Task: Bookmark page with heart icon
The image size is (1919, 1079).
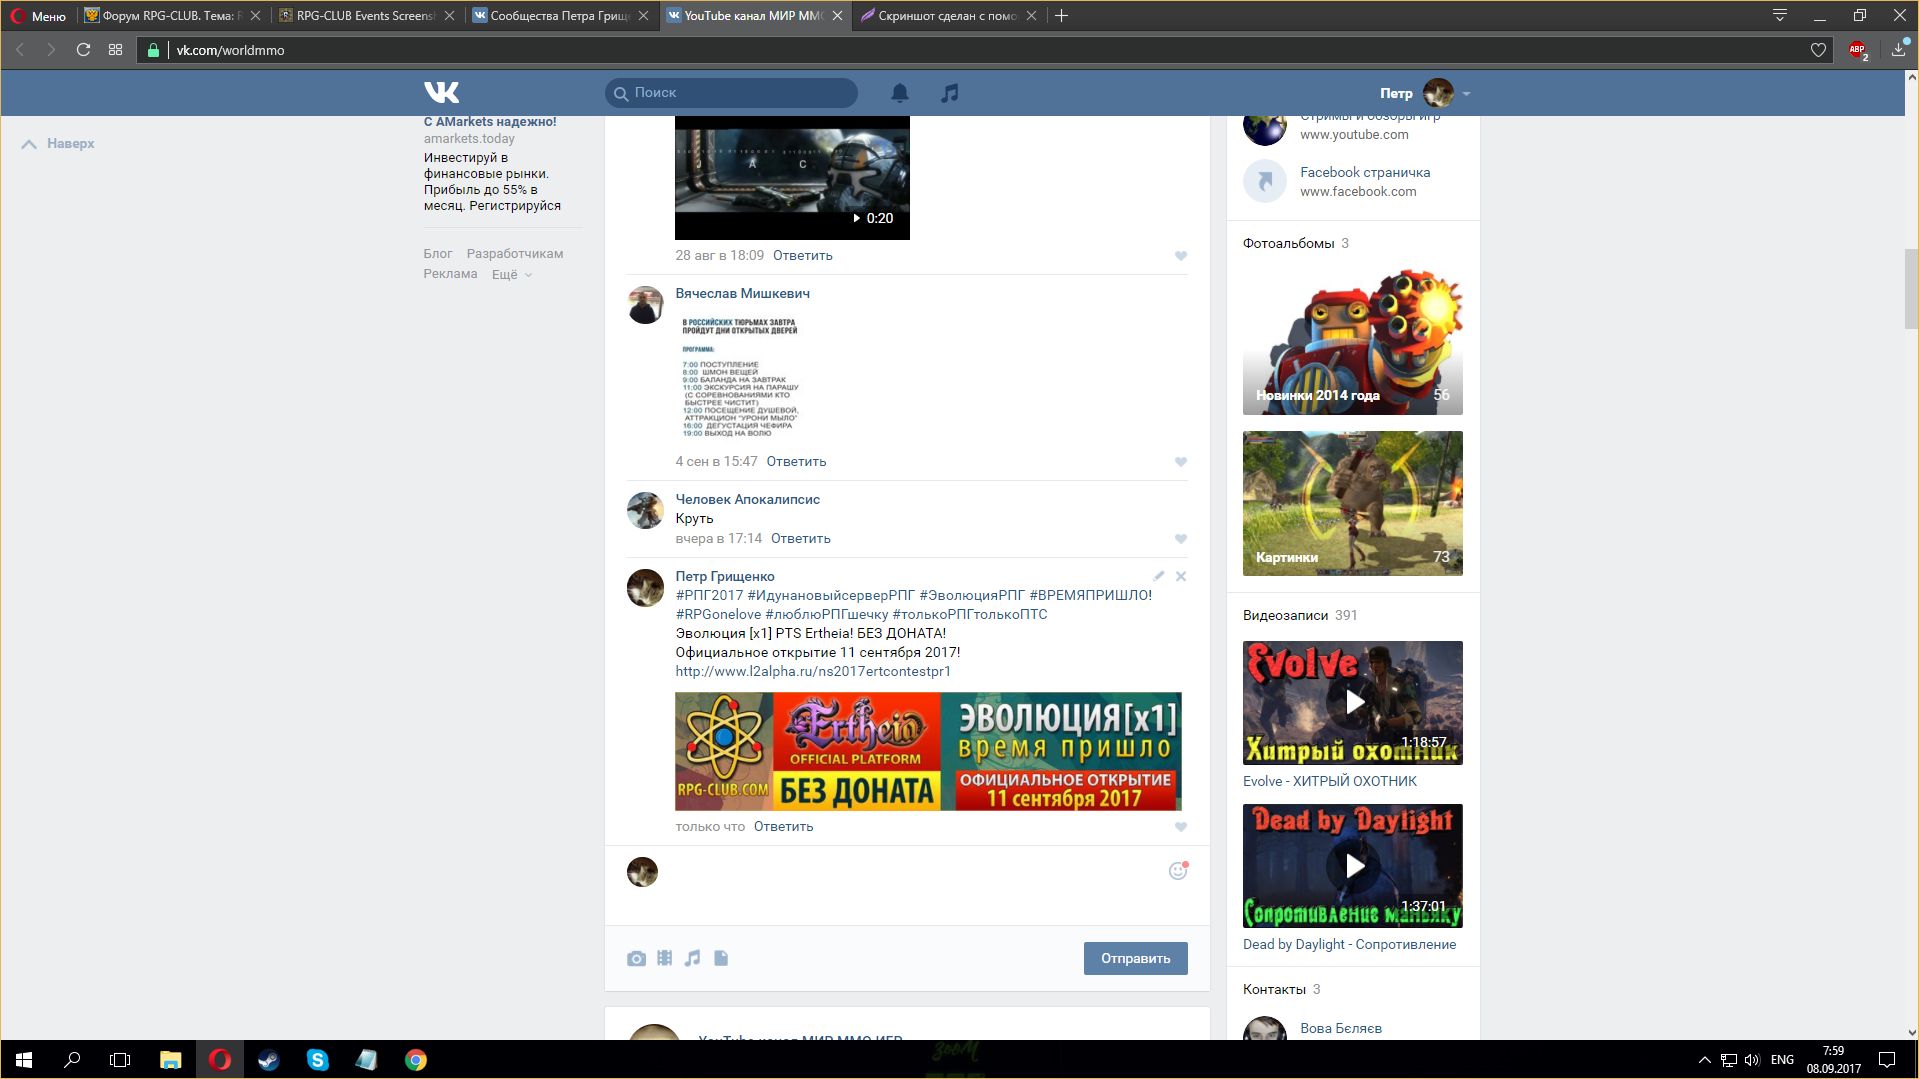Action: (1818, 50)
